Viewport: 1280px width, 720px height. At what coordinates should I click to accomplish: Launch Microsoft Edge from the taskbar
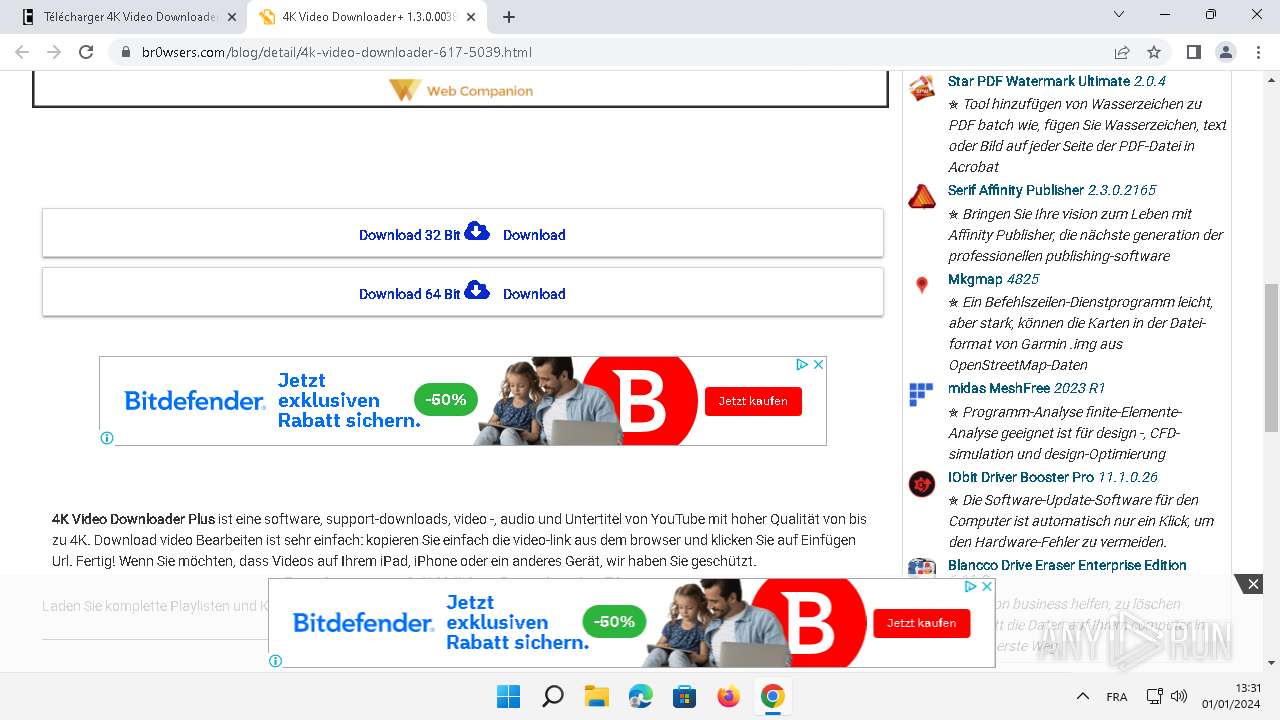[x=641, y=696]
